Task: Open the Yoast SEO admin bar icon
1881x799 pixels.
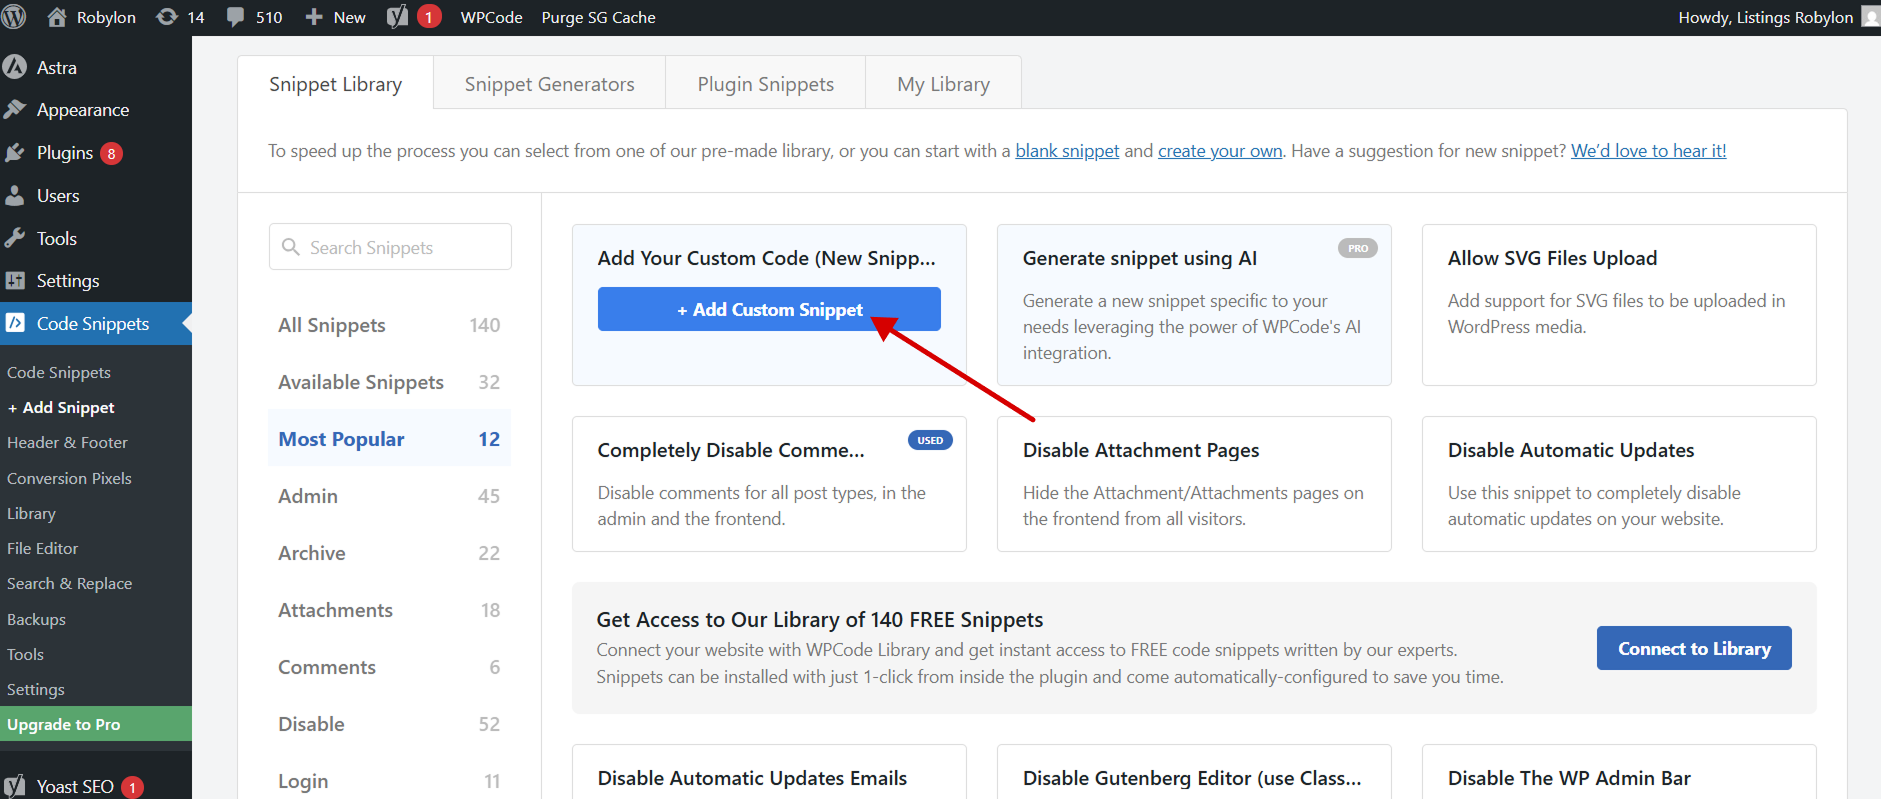Action: click(x=397, y=17)
